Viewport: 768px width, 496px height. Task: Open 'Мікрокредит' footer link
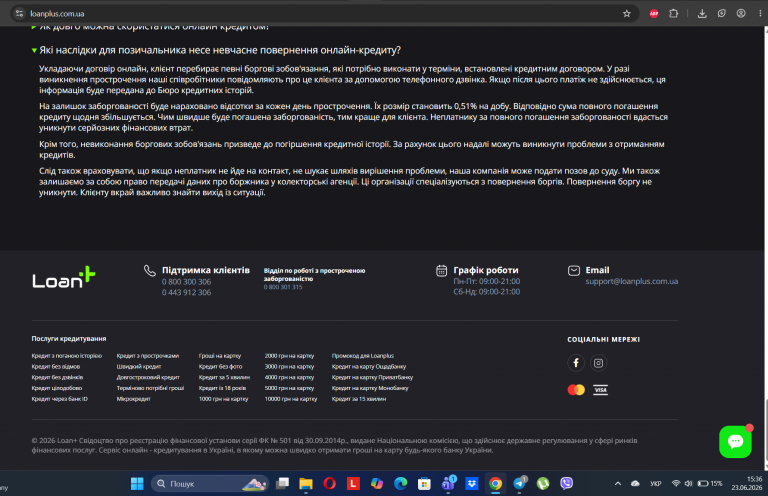tap(133, 399)
